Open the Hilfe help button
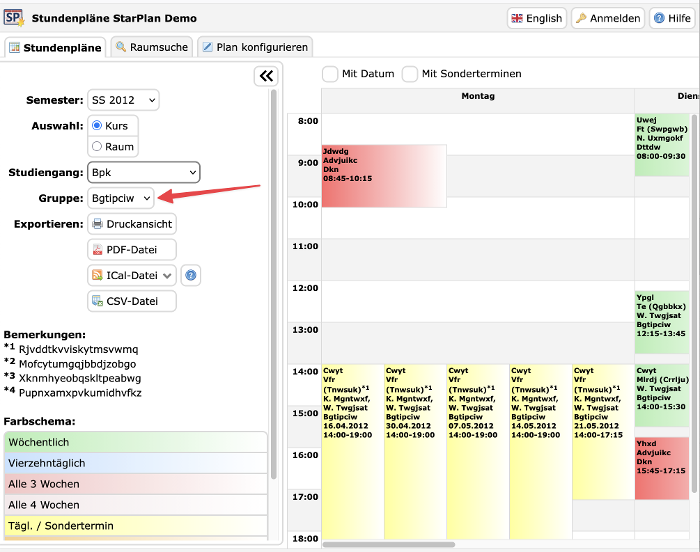Viewport: 700px width, 552px height. 672,18
